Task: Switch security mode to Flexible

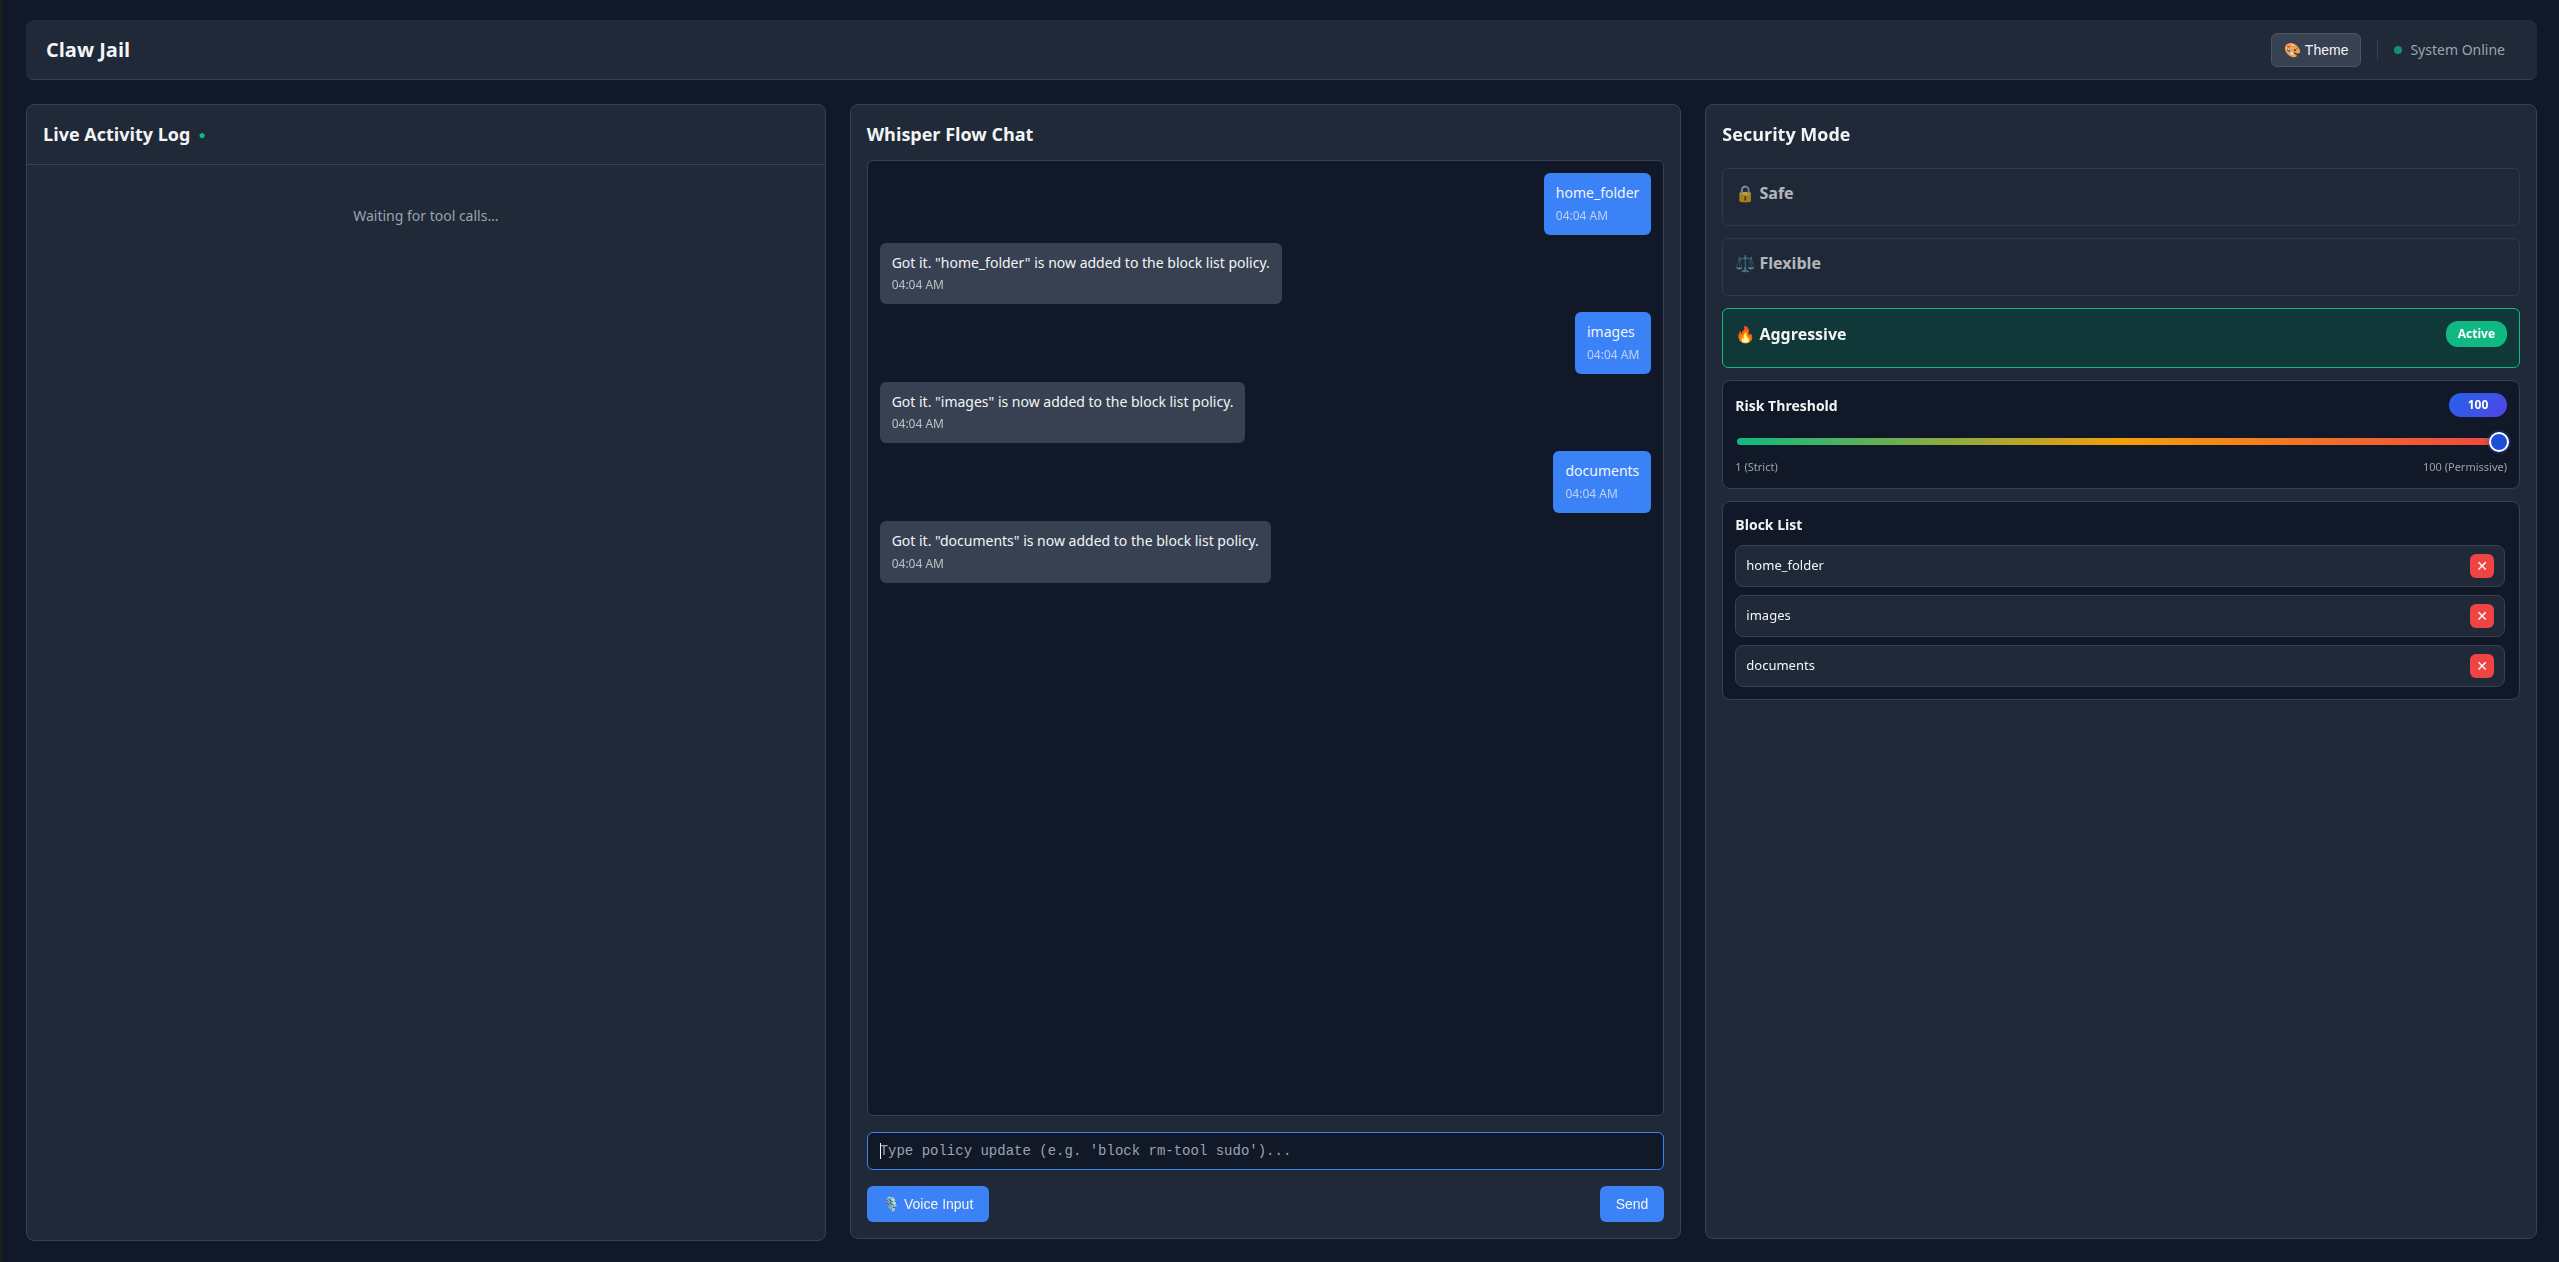Action: 2119,266
